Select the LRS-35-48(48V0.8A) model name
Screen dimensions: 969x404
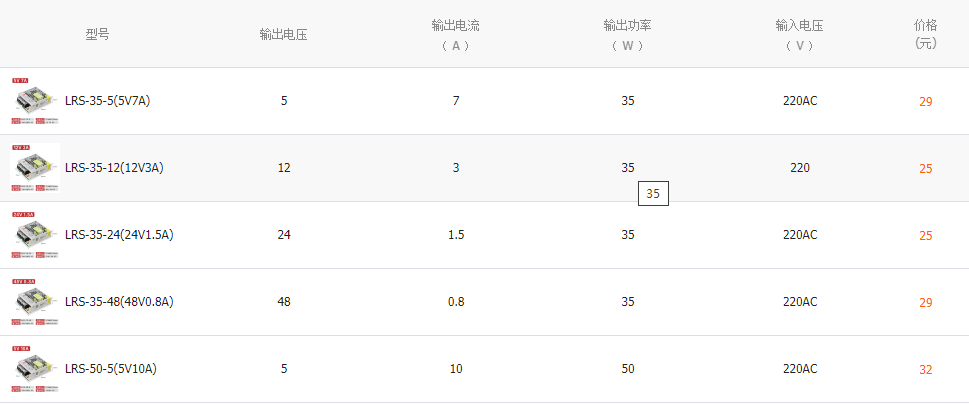[x=119, y=302]
